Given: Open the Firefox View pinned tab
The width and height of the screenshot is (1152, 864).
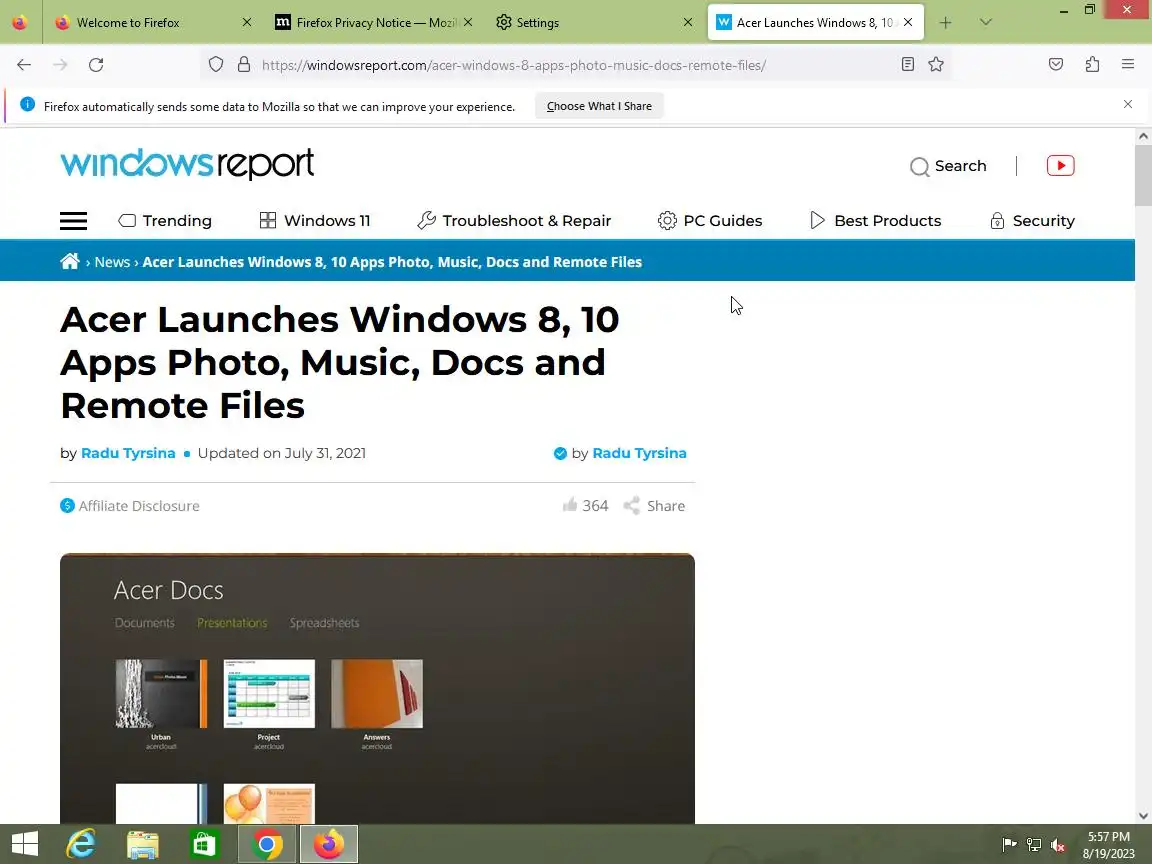Looking at the screenshot, I should tap(20, 23).
